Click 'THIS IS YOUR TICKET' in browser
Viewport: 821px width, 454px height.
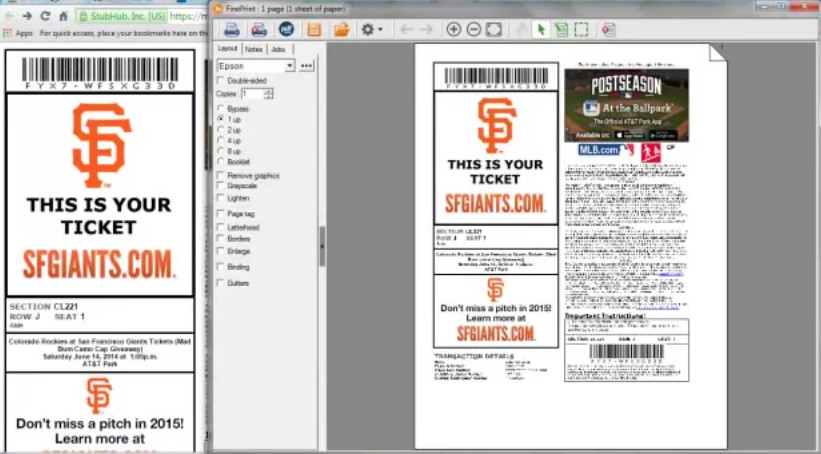pyautogui.click(x=98, y=216)
